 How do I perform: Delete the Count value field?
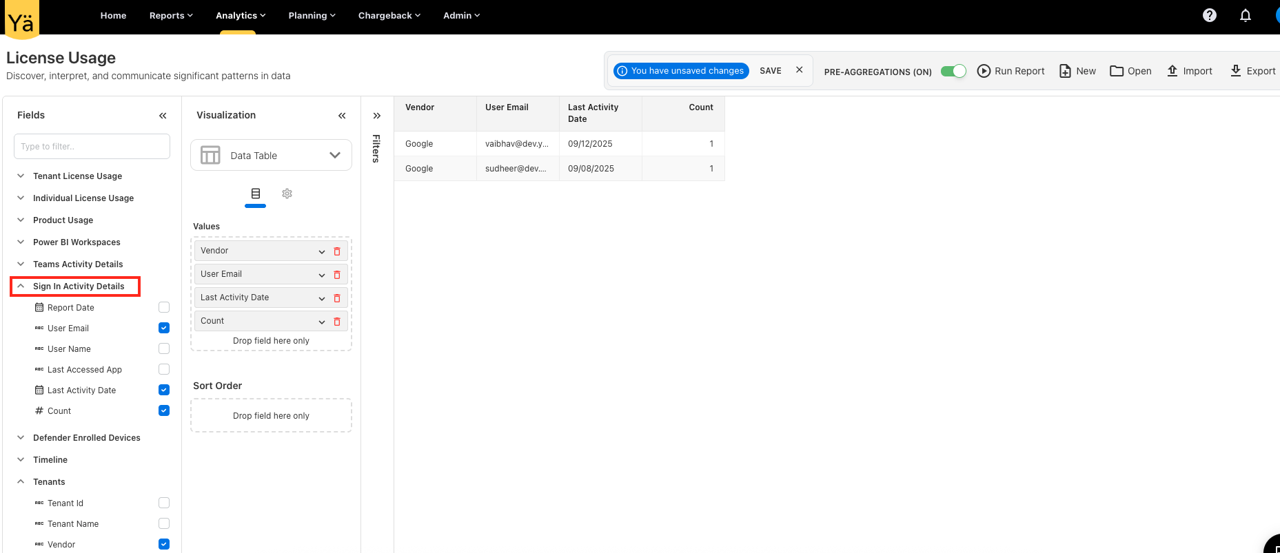[337, 322]
